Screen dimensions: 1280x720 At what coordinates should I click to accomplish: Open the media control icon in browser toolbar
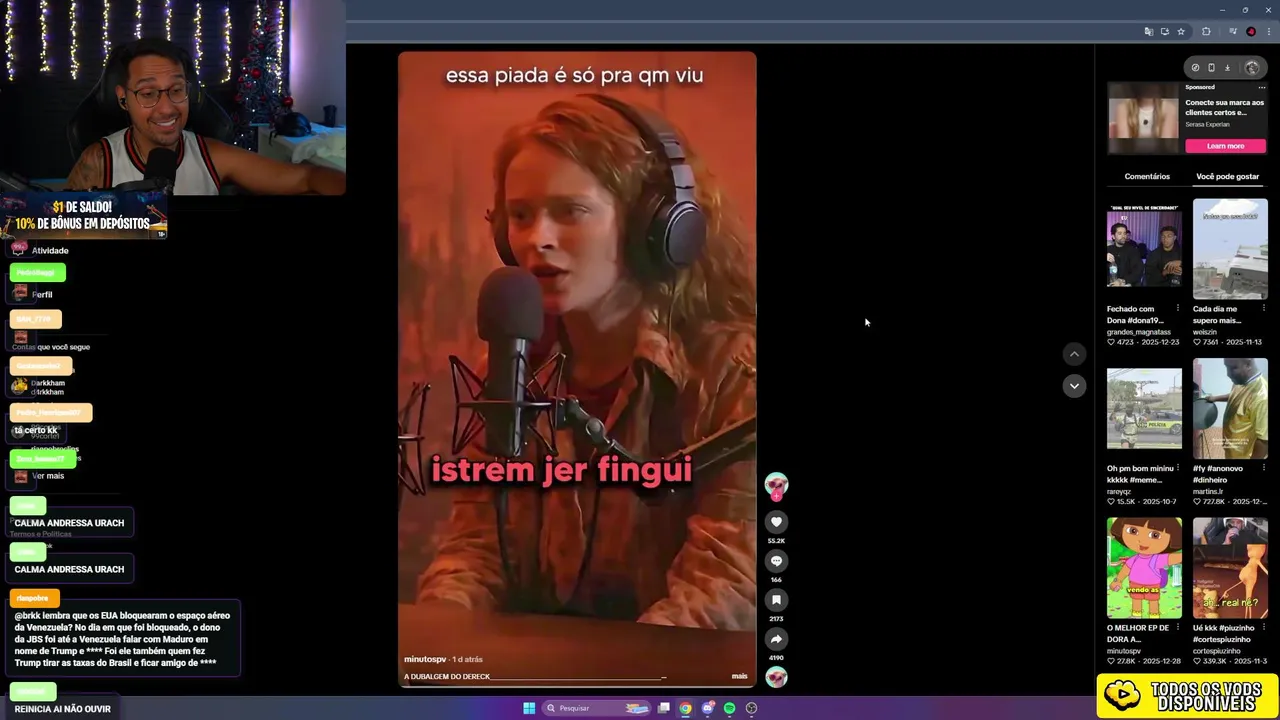tap(1233, 32)
